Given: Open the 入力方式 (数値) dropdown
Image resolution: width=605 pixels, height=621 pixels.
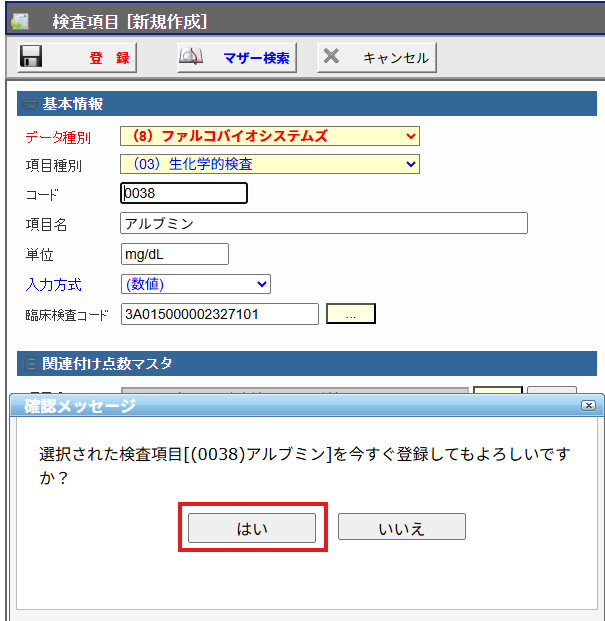Looking at the screenshot, I should pyautogui.click(x=195, y=285).
